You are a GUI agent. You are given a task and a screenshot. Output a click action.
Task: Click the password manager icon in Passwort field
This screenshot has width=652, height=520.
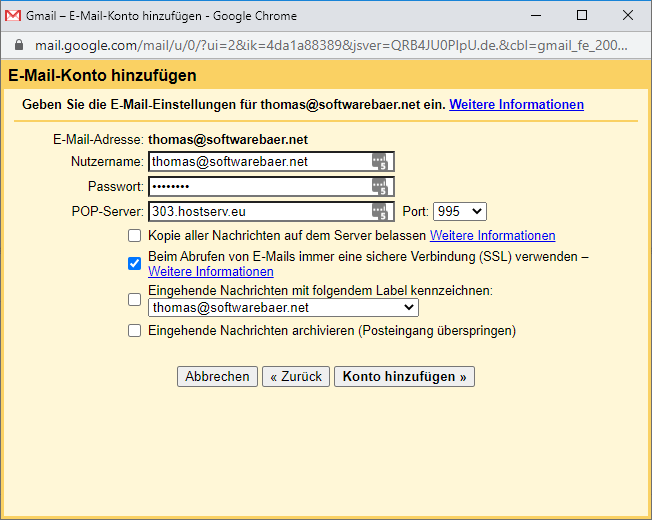tap(379, 187)
